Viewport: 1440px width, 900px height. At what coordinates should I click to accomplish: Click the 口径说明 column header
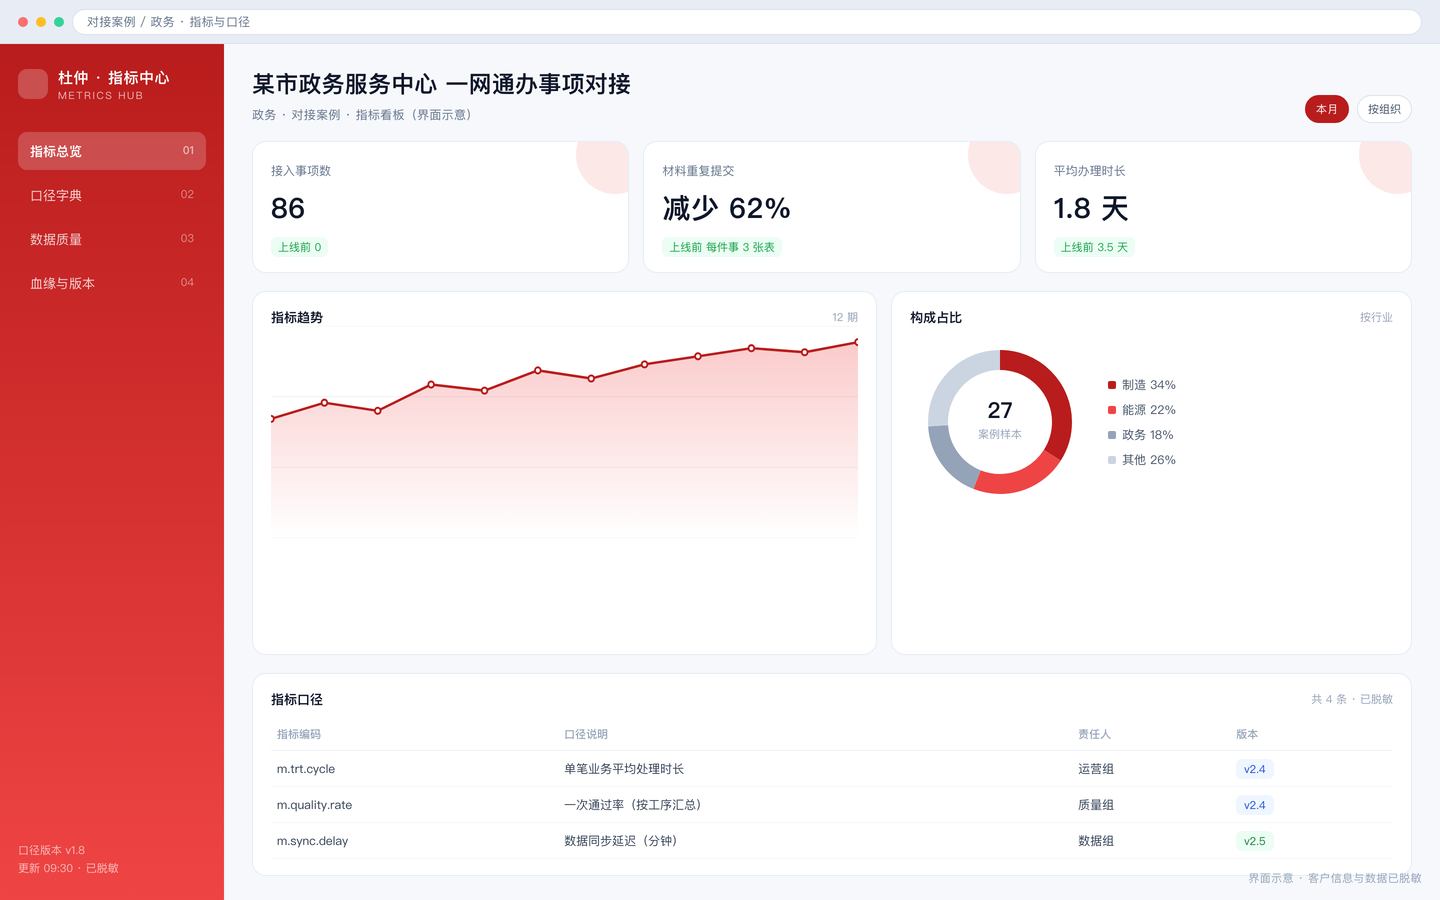586,734
